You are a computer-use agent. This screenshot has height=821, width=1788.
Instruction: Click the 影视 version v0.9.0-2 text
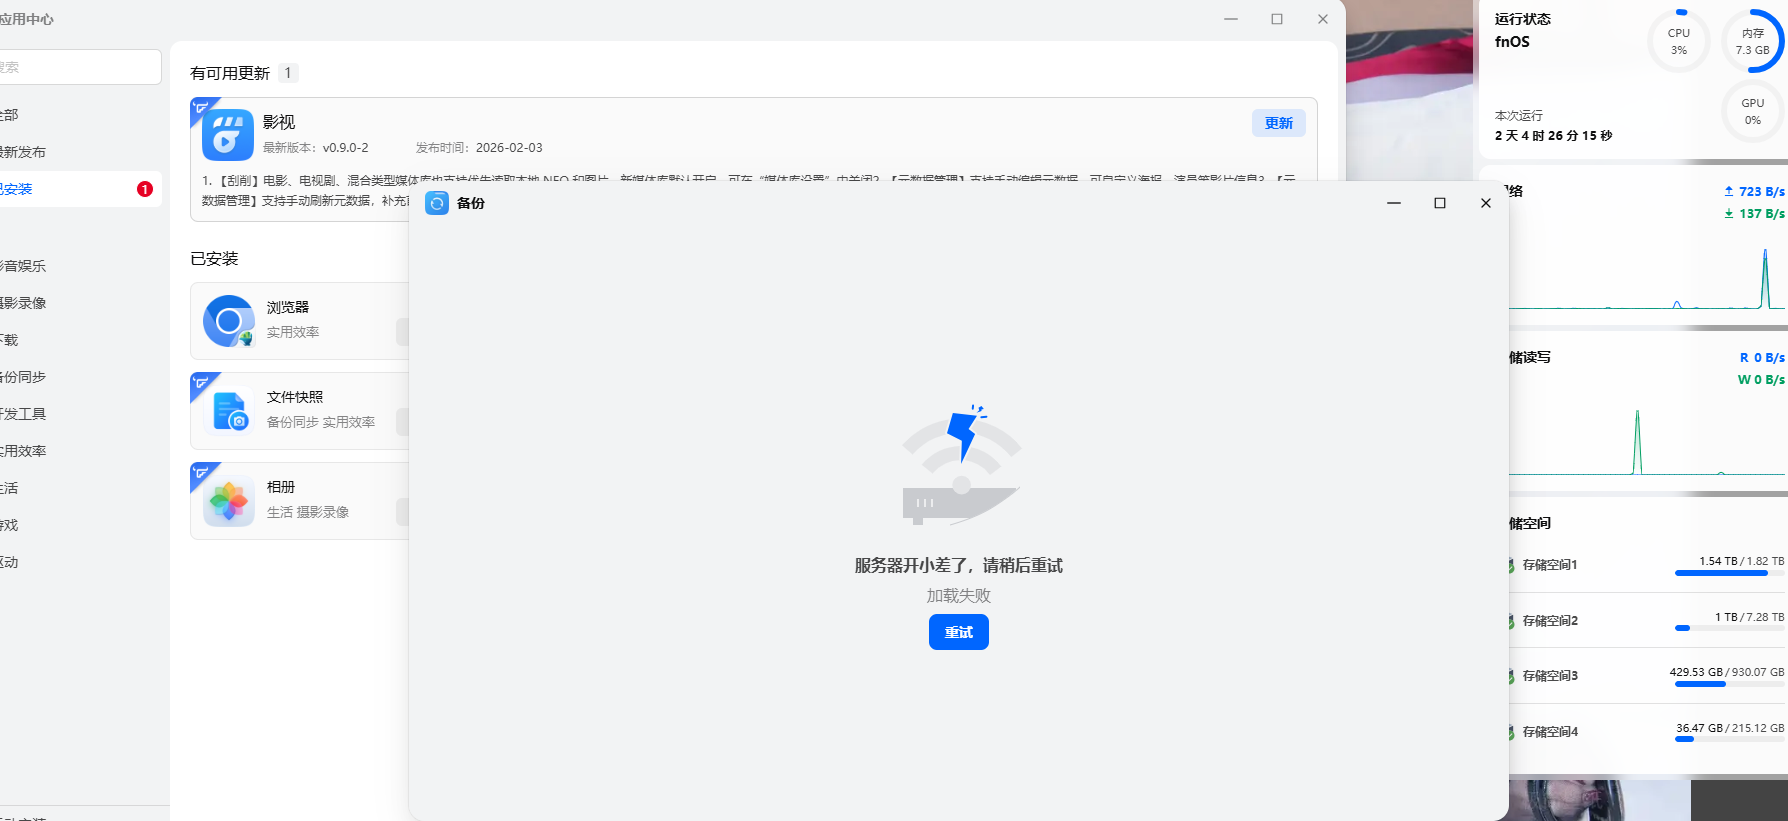click(x=345, y=147)
